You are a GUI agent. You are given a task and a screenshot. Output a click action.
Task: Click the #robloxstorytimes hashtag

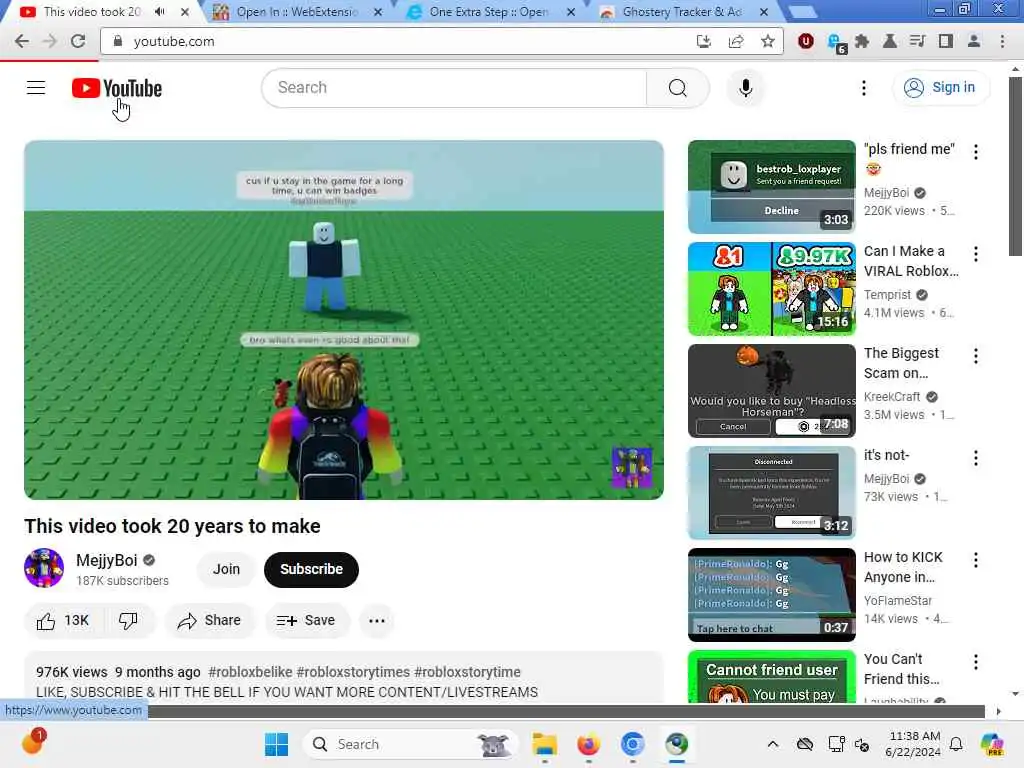[x=353, y=672]
